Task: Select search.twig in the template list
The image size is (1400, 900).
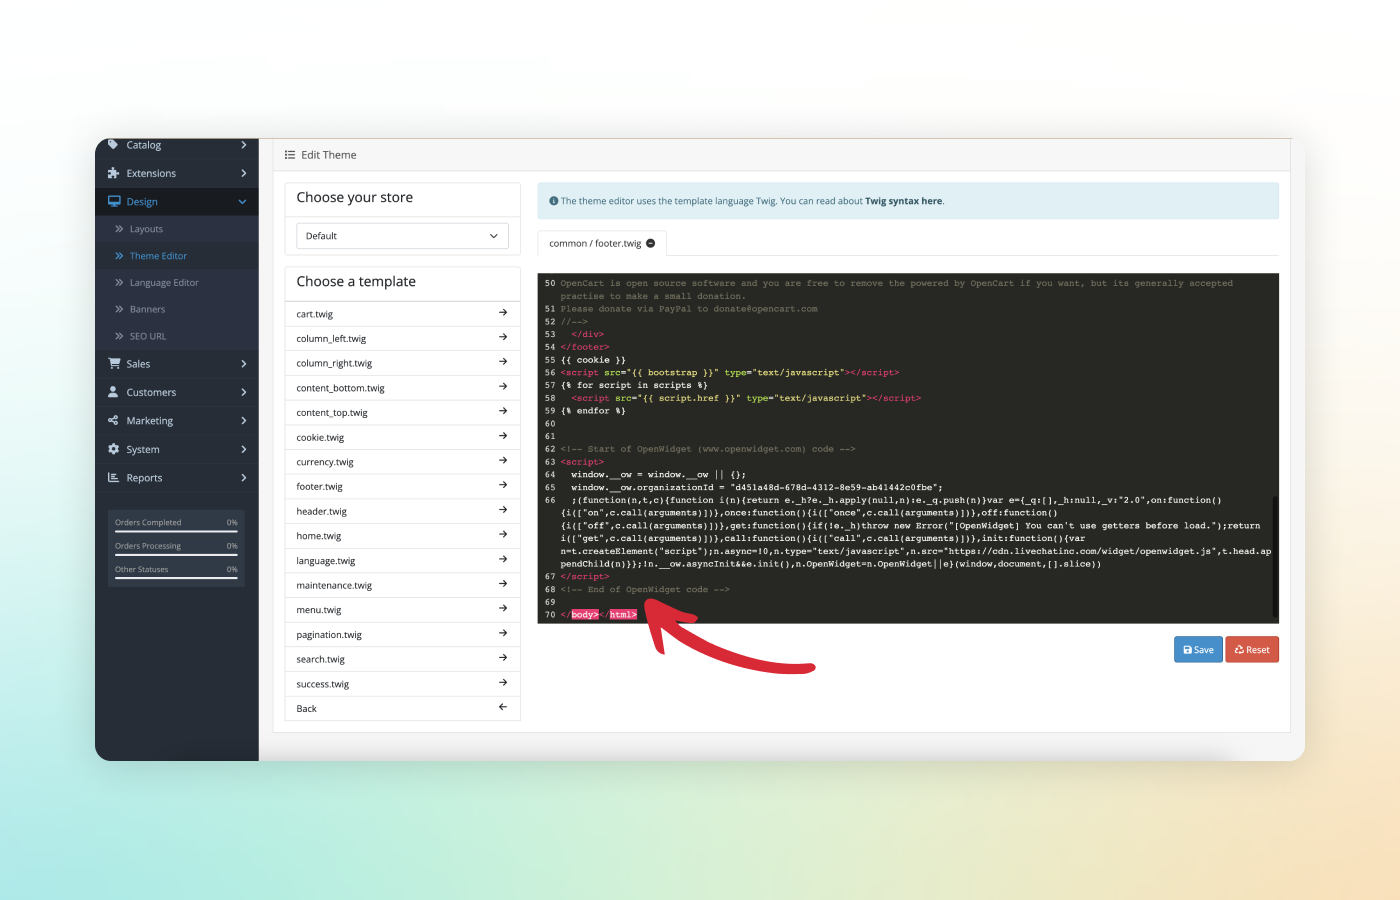Action: pyautogui.click(x=402, y=660)
